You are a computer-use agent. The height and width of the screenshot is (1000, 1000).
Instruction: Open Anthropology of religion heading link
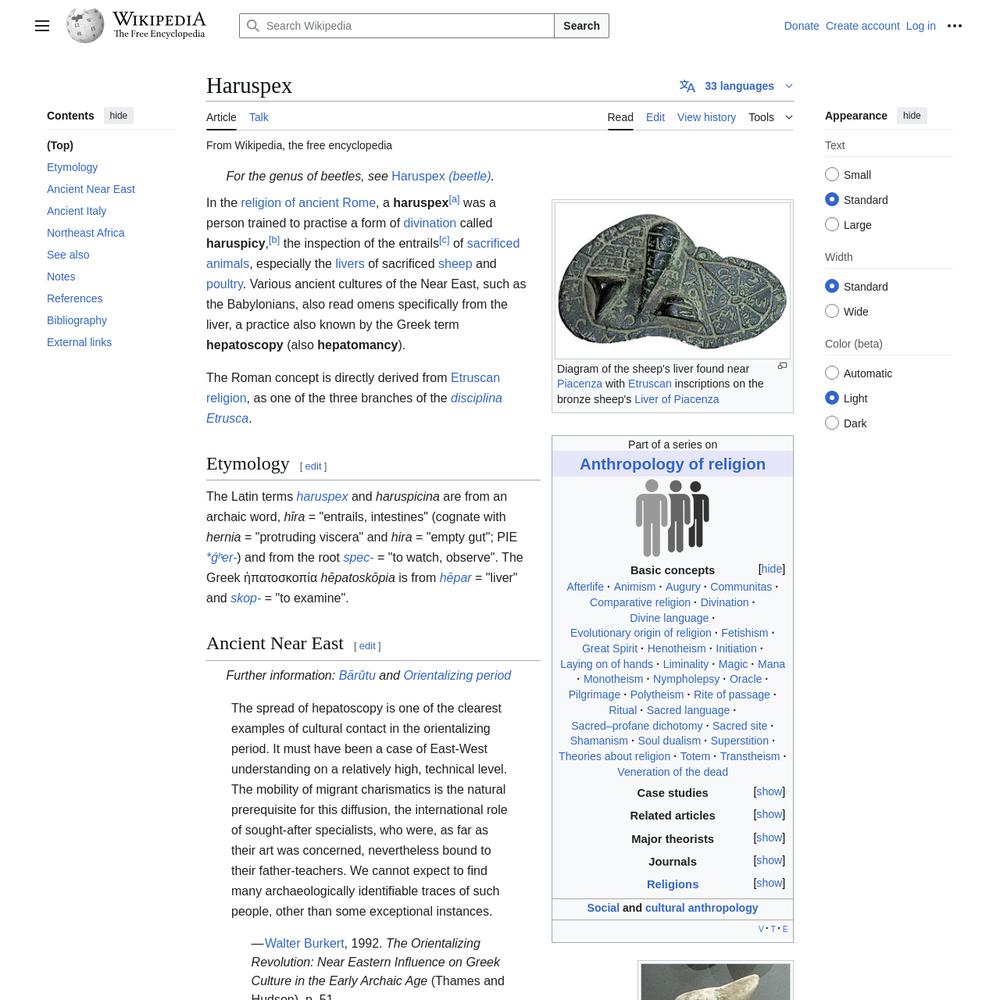[672, 464]
